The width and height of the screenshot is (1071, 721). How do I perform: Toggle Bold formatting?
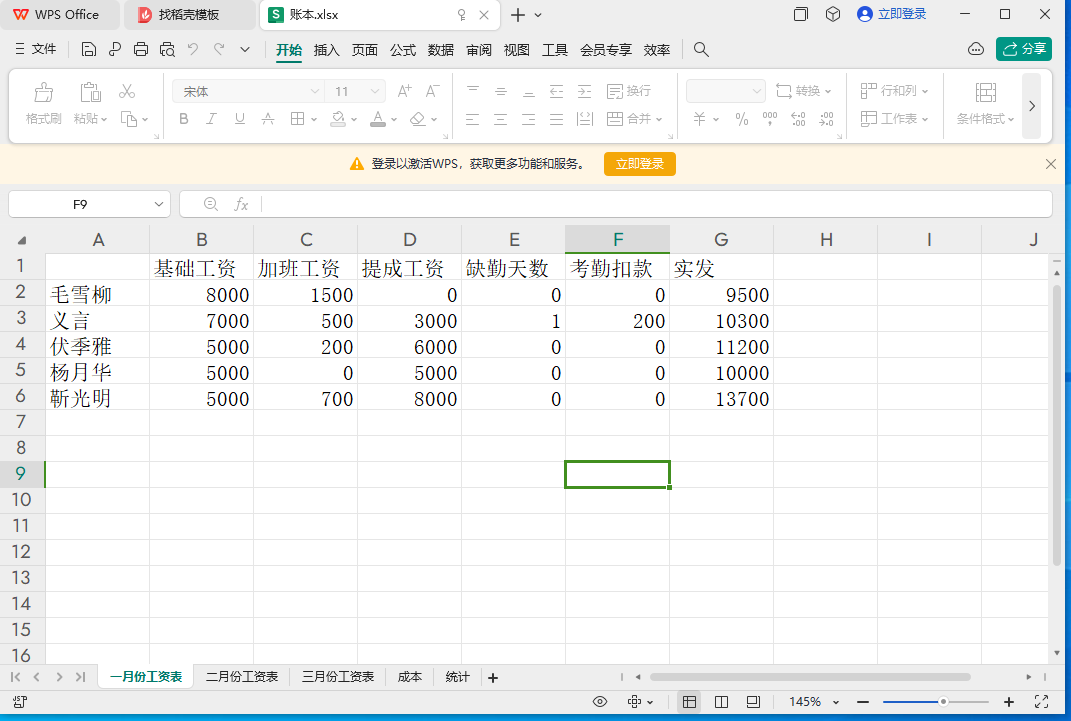pyautogui.click(x=184, y=119)
